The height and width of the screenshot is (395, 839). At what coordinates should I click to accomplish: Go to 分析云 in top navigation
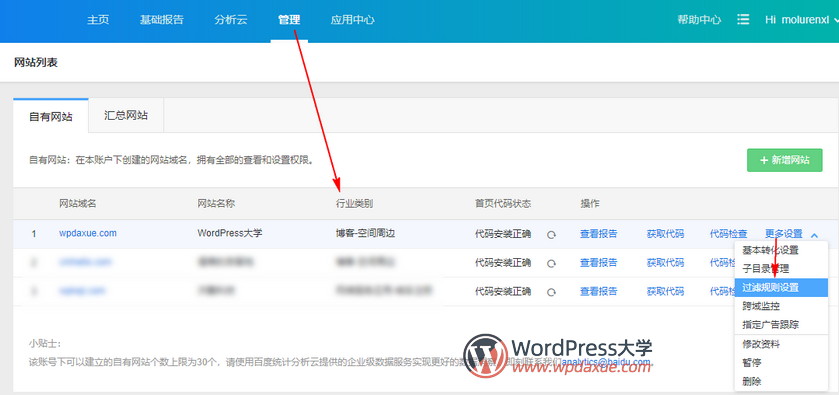pyautogui.click(x=231, y=20)
